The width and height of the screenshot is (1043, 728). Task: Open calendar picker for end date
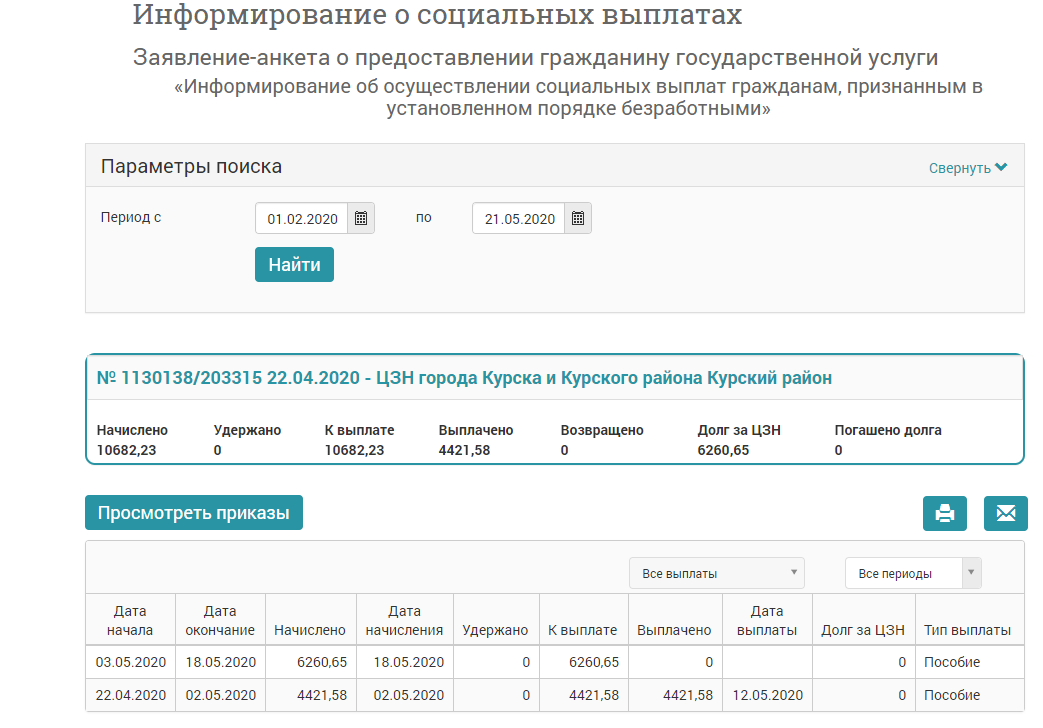pyautogui.click(x=577, y=218)
